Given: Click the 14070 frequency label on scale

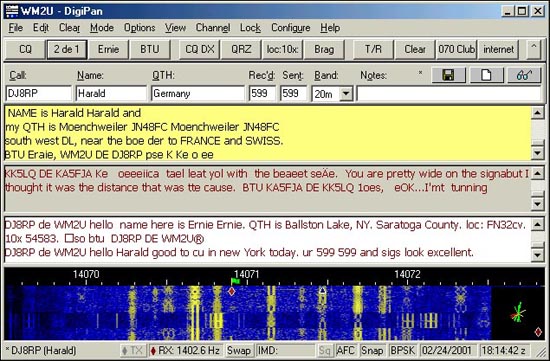Looking at the screenshot, I should point(86,274).
